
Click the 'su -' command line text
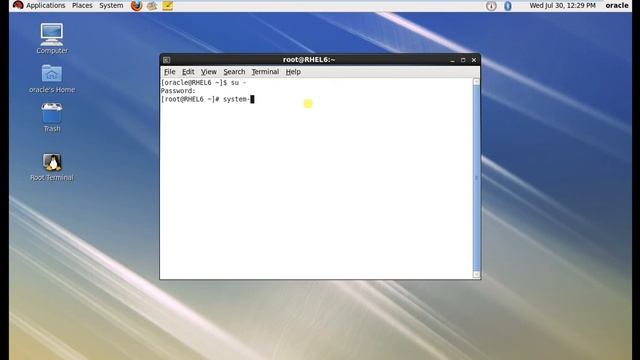(238, 83)
